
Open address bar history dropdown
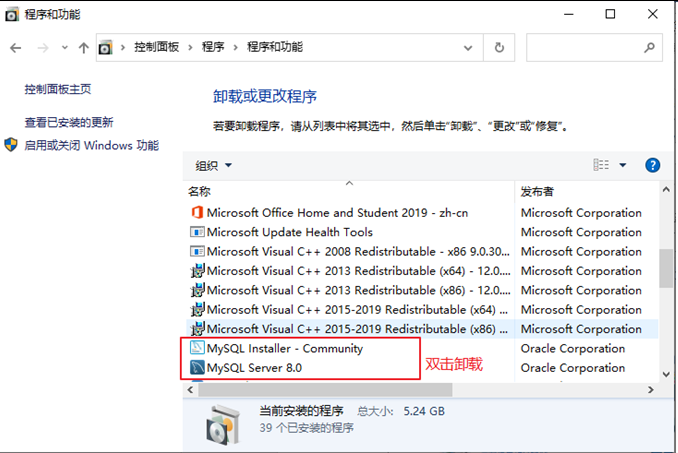click(x=468, y=48)
